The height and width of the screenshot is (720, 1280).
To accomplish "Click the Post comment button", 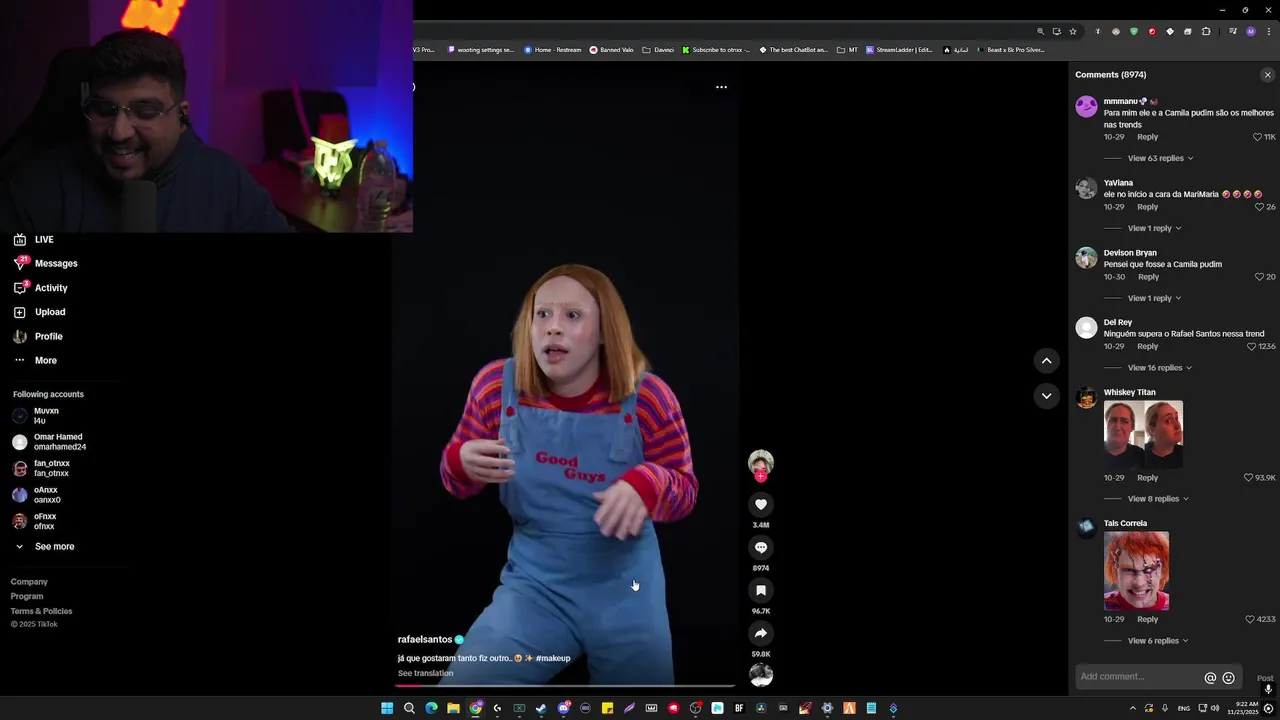I will [1265, 678].
